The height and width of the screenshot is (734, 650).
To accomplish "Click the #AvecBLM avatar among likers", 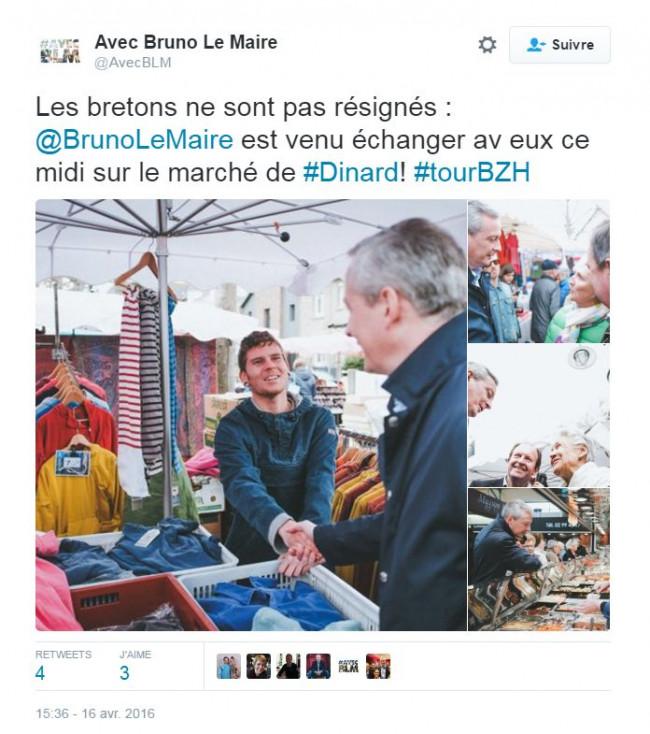I will click(348, 666).
